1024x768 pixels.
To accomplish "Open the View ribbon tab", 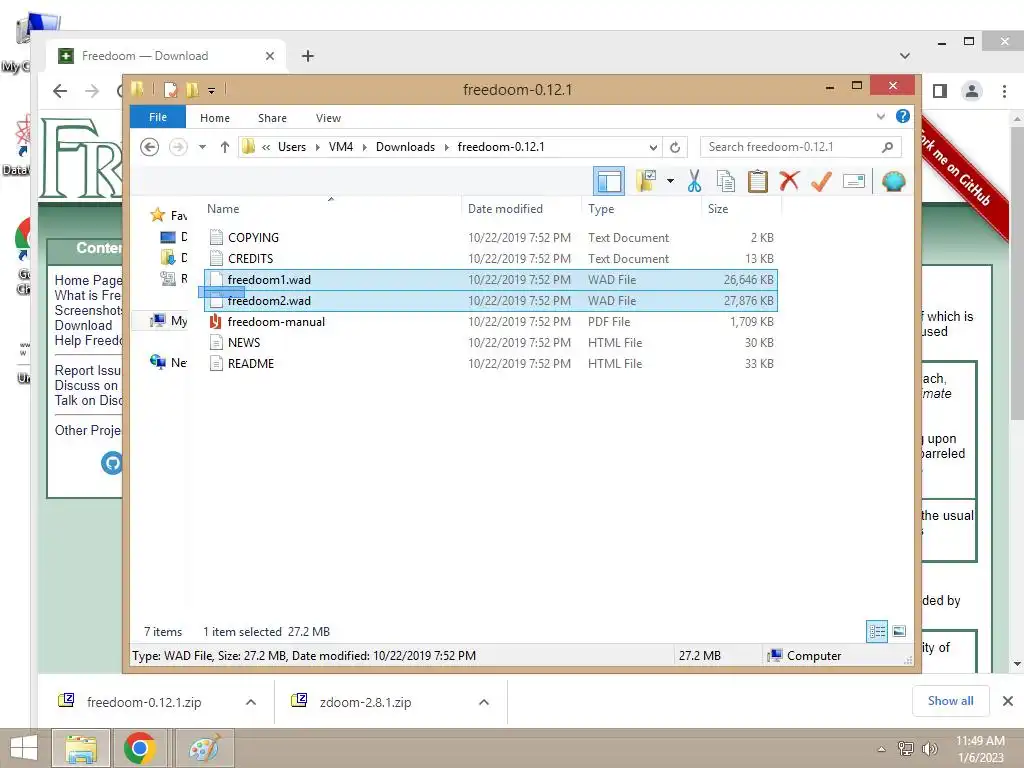I will coord(328,118).
